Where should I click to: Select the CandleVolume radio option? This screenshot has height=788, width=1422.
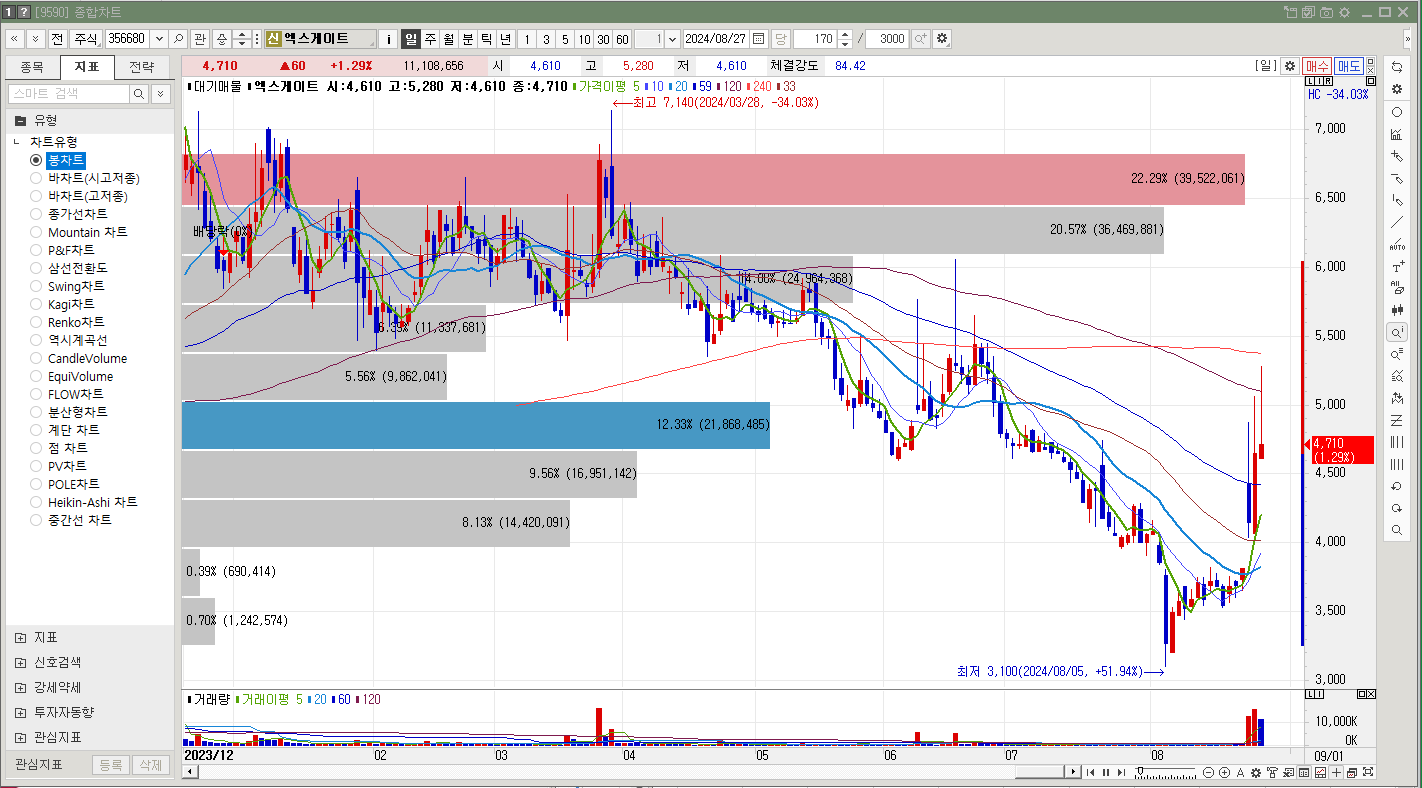tap(36, 358)
